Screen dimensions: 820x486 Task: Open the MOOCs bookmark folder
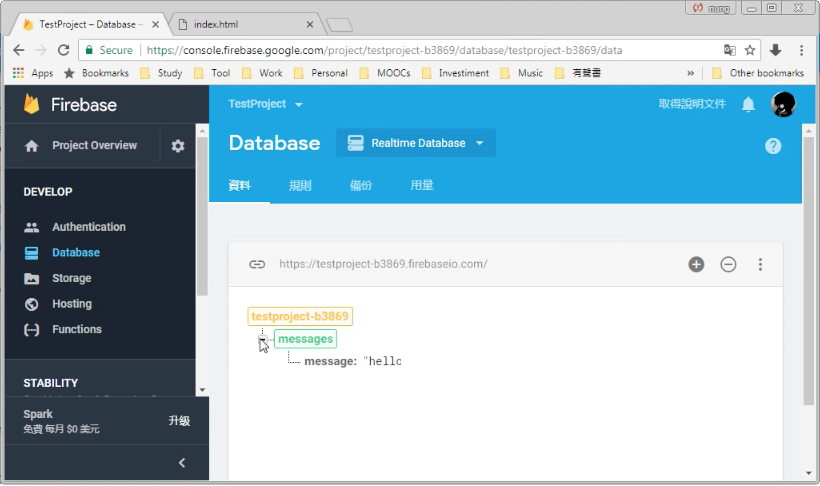click(385, 73)
